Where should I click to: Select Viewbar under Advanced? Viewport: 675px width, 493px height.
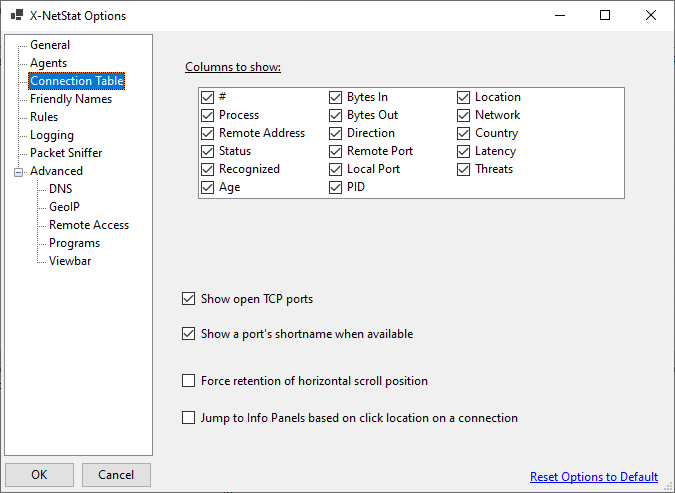[x=70, y=261]
